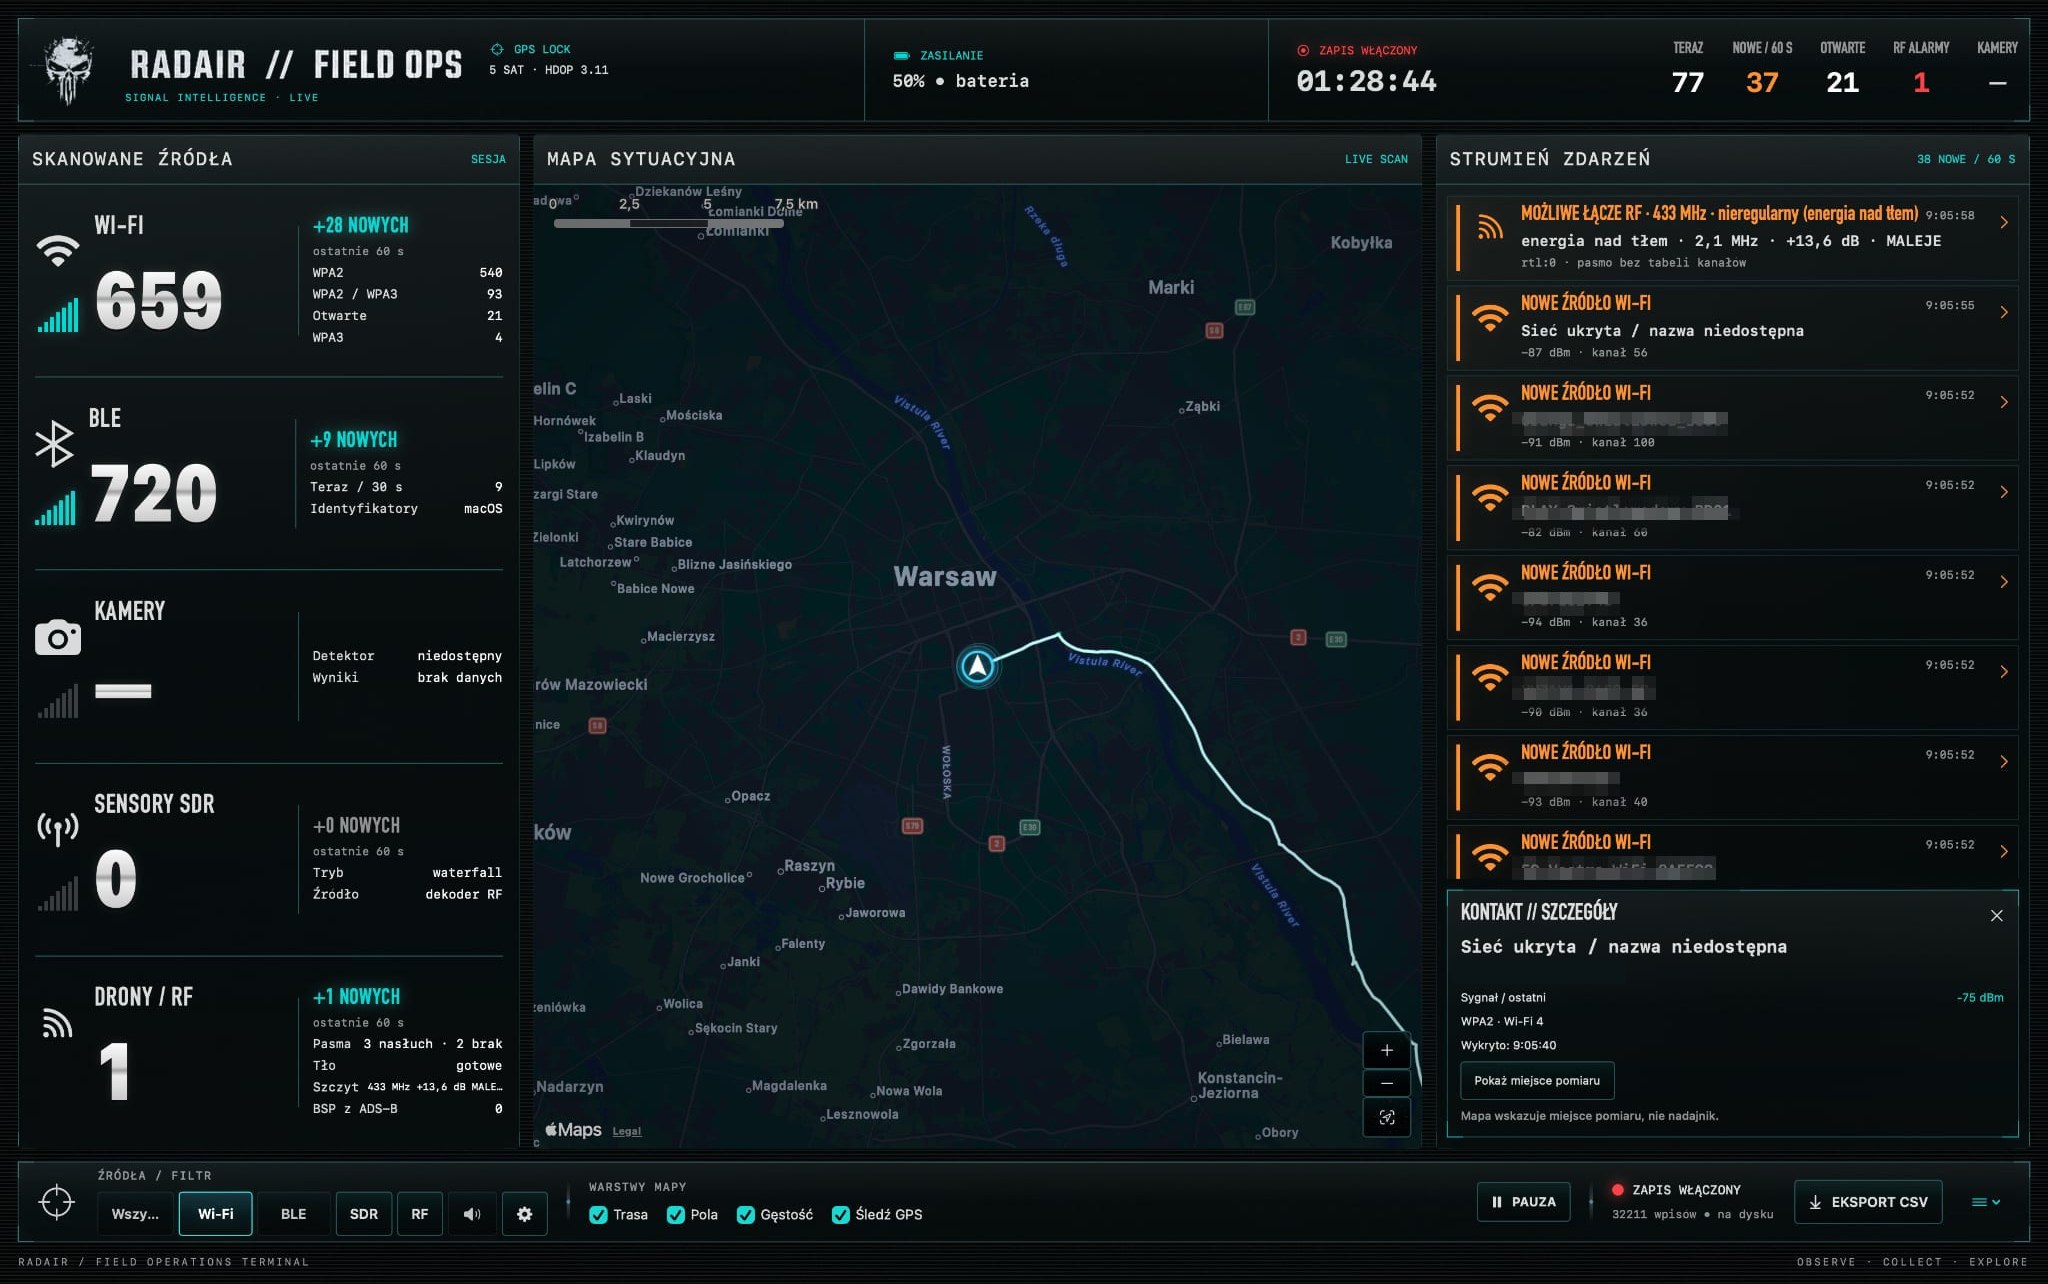Zoom in the map with plus button
This screenshot has width=2048, height=1284.
1387,1050
